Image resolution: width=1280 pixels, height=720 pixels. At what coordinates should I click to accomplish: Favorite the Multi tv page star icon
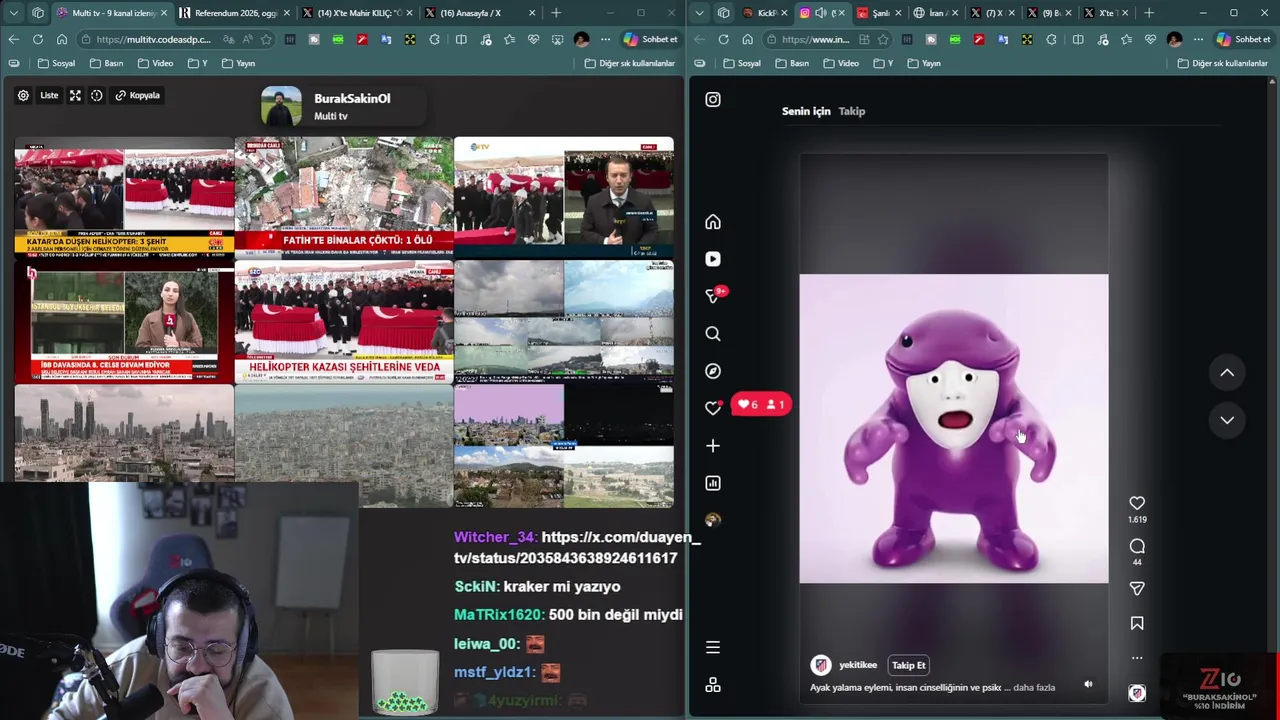coord(265,39)
